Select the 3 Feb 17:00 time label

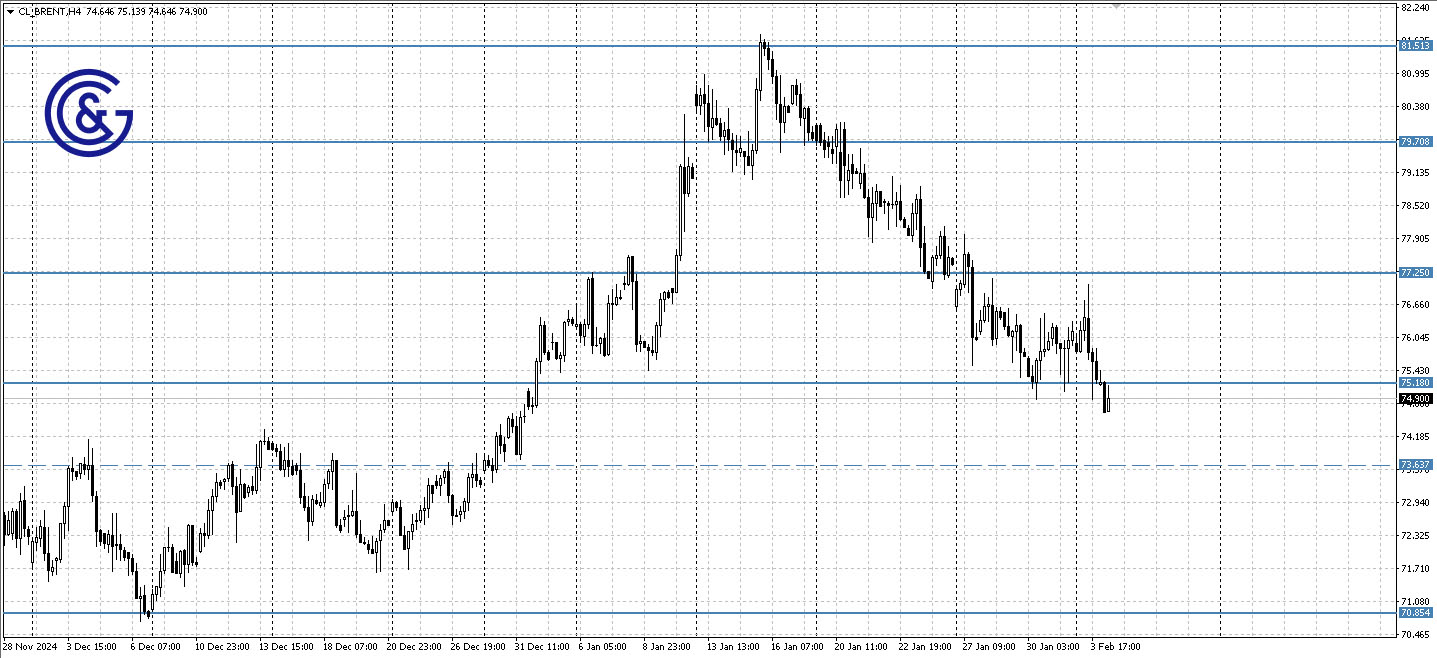[1117, 647]
